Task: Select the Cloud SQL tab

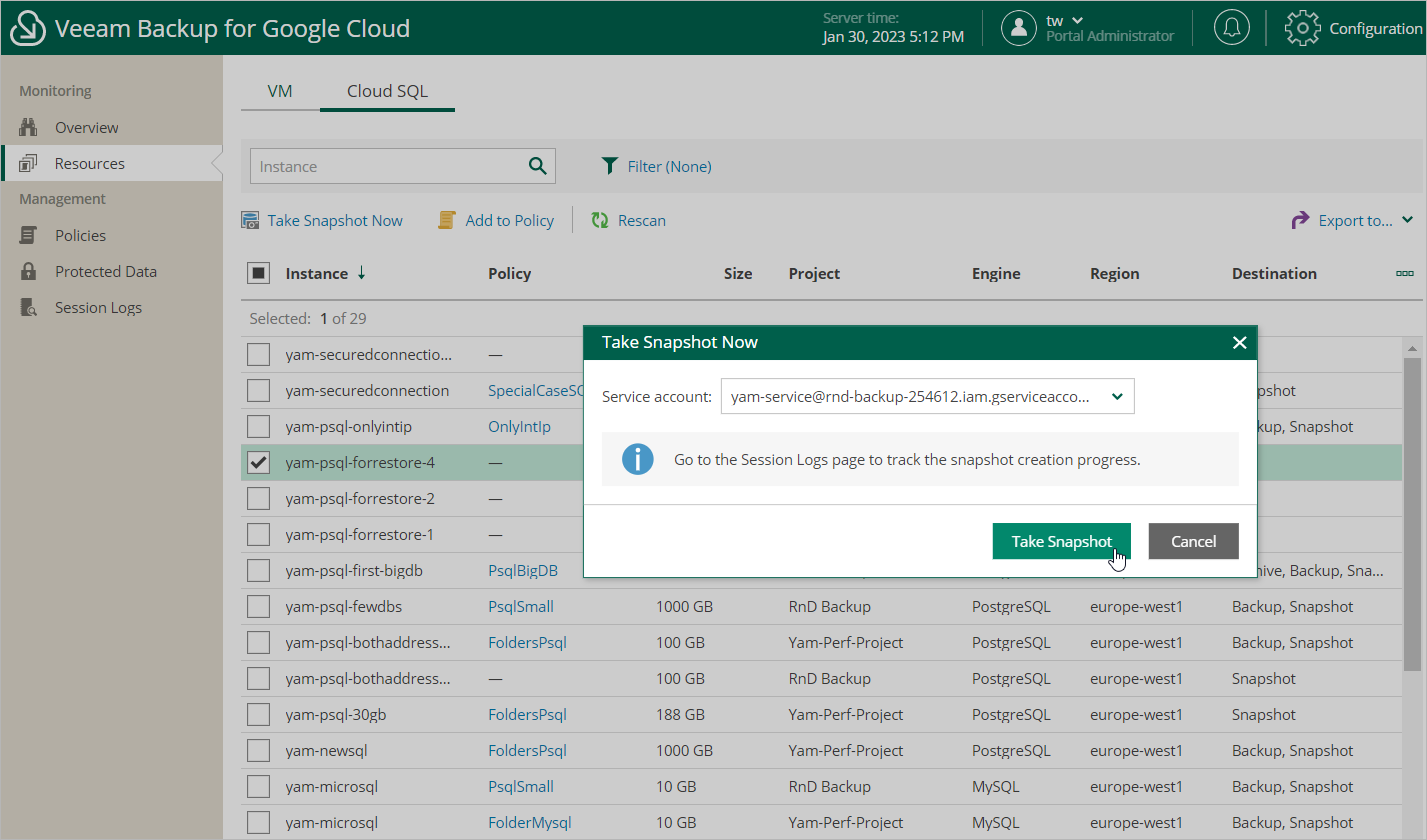Action: click(x=387, y=91)
